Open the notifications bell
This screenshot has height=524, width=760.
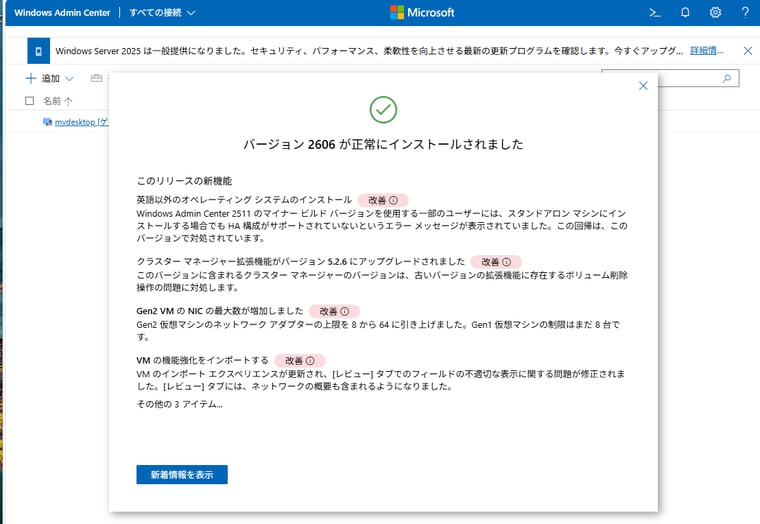pos(685,13)
